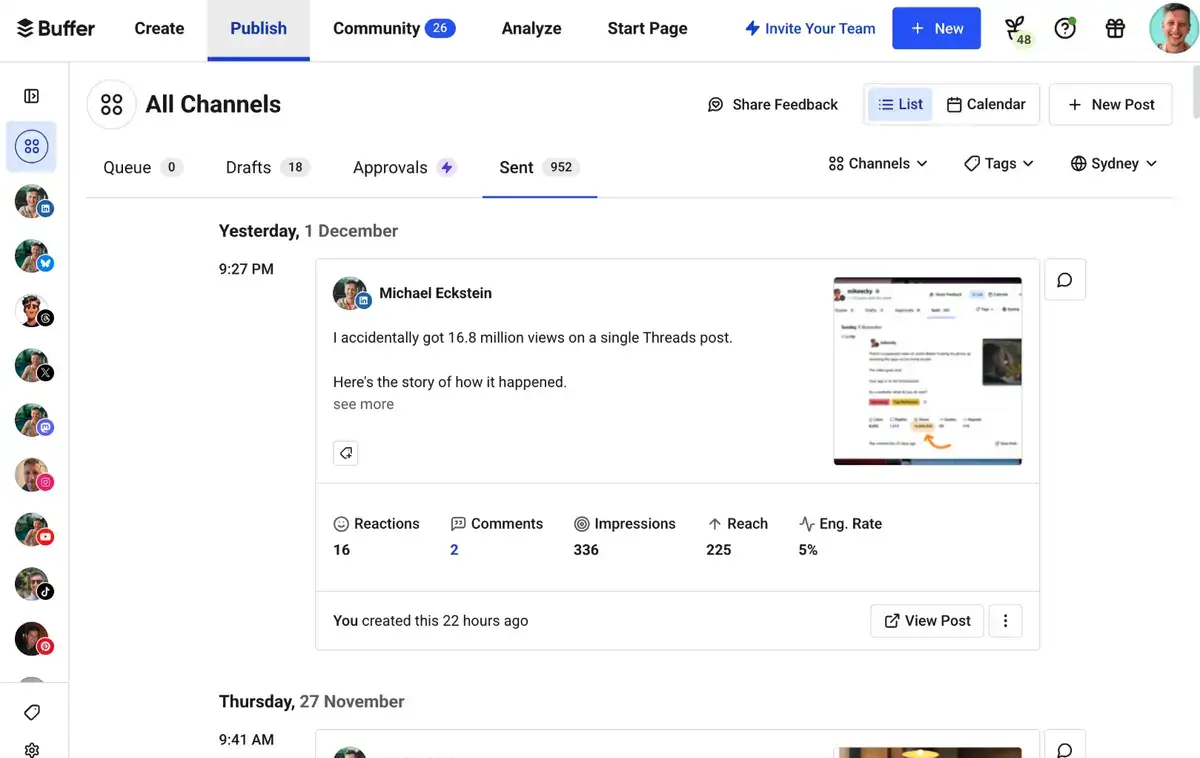The height and width of the screenshot is (758, 1200).
Task: Open the post image thumbnail
Action: (927, 371)
